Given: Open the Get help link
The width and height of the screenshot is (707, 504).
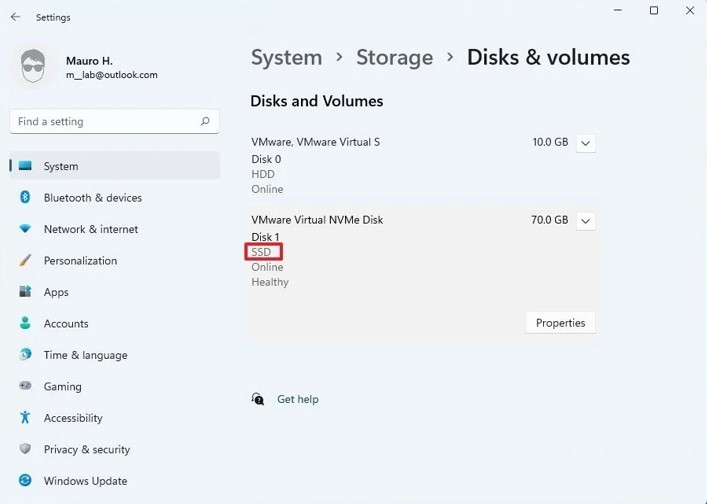Looking at the screenshot, I should (298, 399).
